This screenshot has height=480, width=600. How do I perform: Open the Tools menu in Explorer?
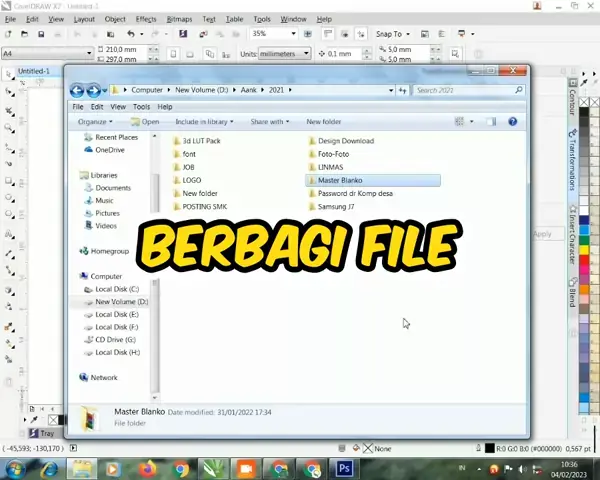pos(141,107)
